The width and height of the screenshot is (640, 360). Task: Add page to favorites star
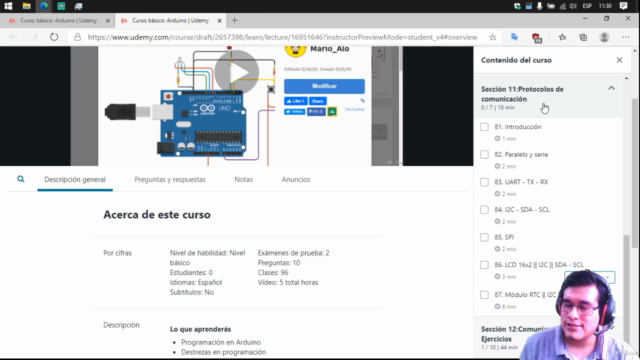pos(493,37)
